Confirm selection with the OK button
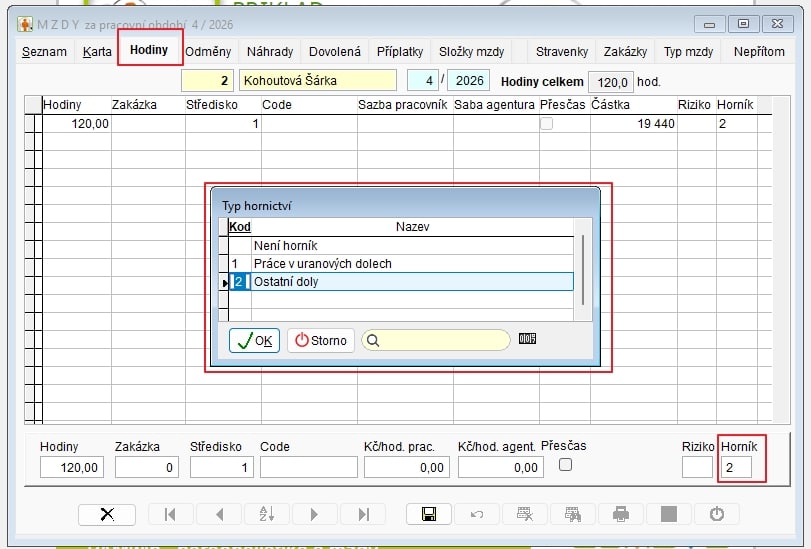The image size is (811, 549). tap(254, 340)
